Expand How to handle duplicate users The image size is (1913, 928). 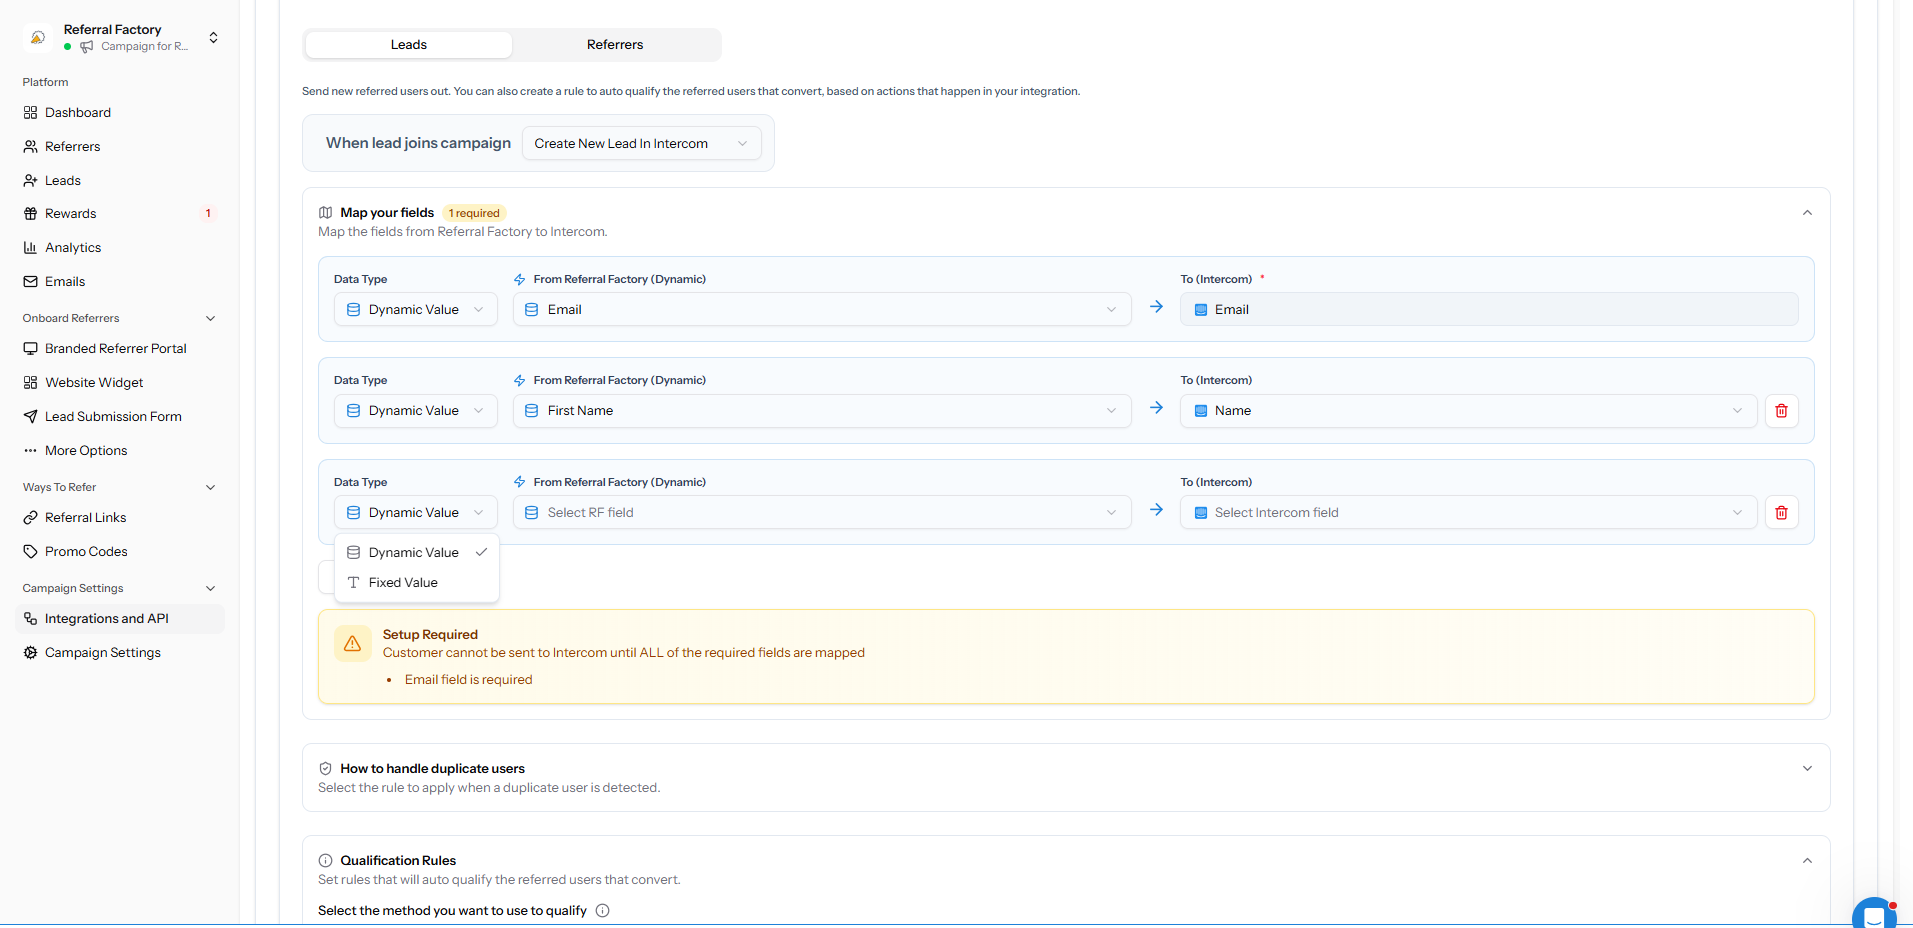[1807, 769]
